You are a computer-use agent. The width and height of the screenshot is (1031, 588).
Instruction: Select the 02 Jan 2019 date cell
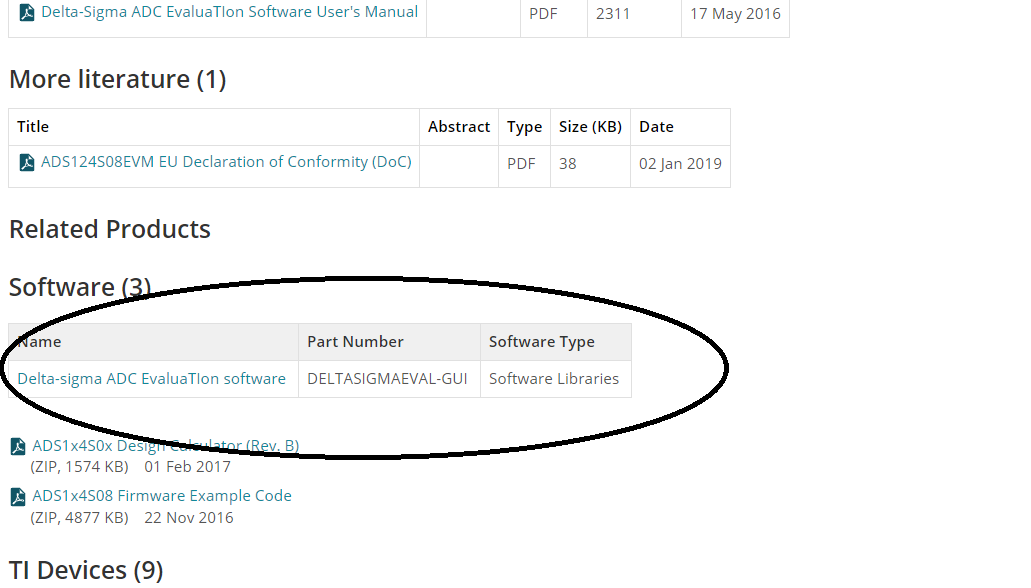click(681, 164)
